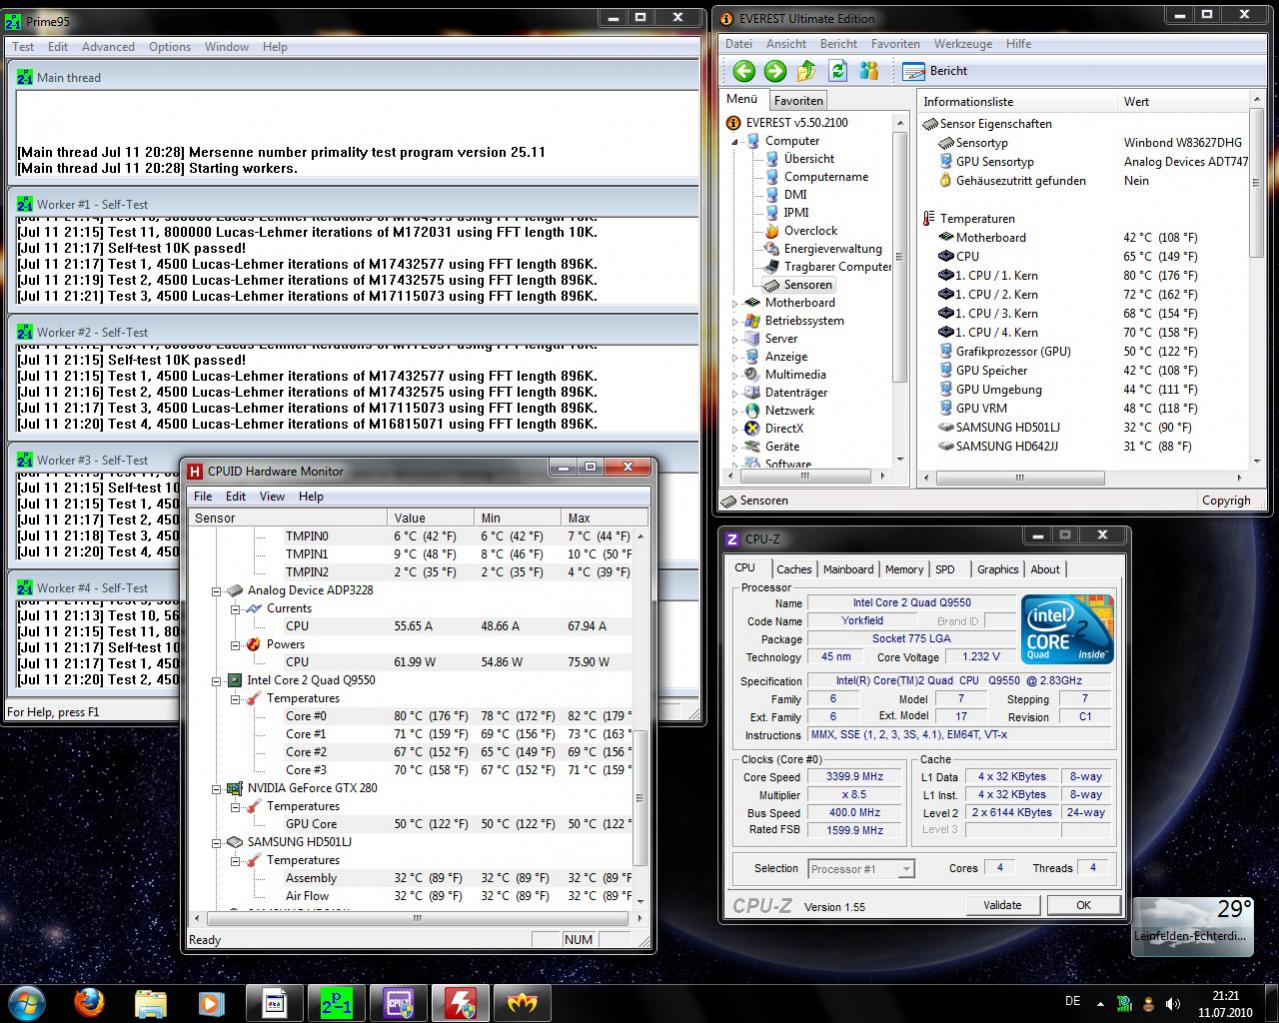The image size is (1279, 1023).
Task: Open the Options menu in Prime95
Action: (x=170, y=47)
